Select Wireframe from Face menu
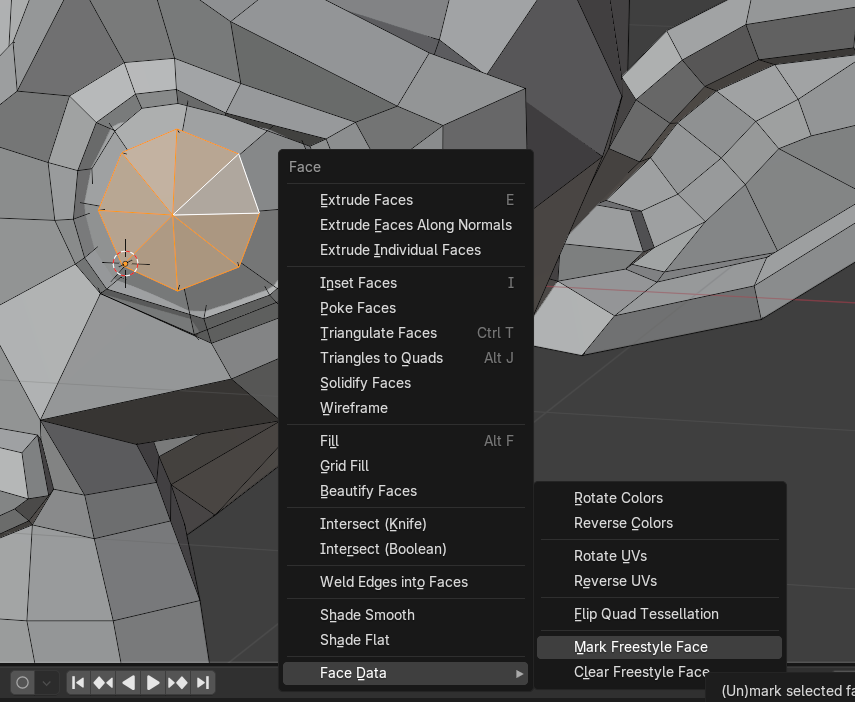 [x=405, y=408]
